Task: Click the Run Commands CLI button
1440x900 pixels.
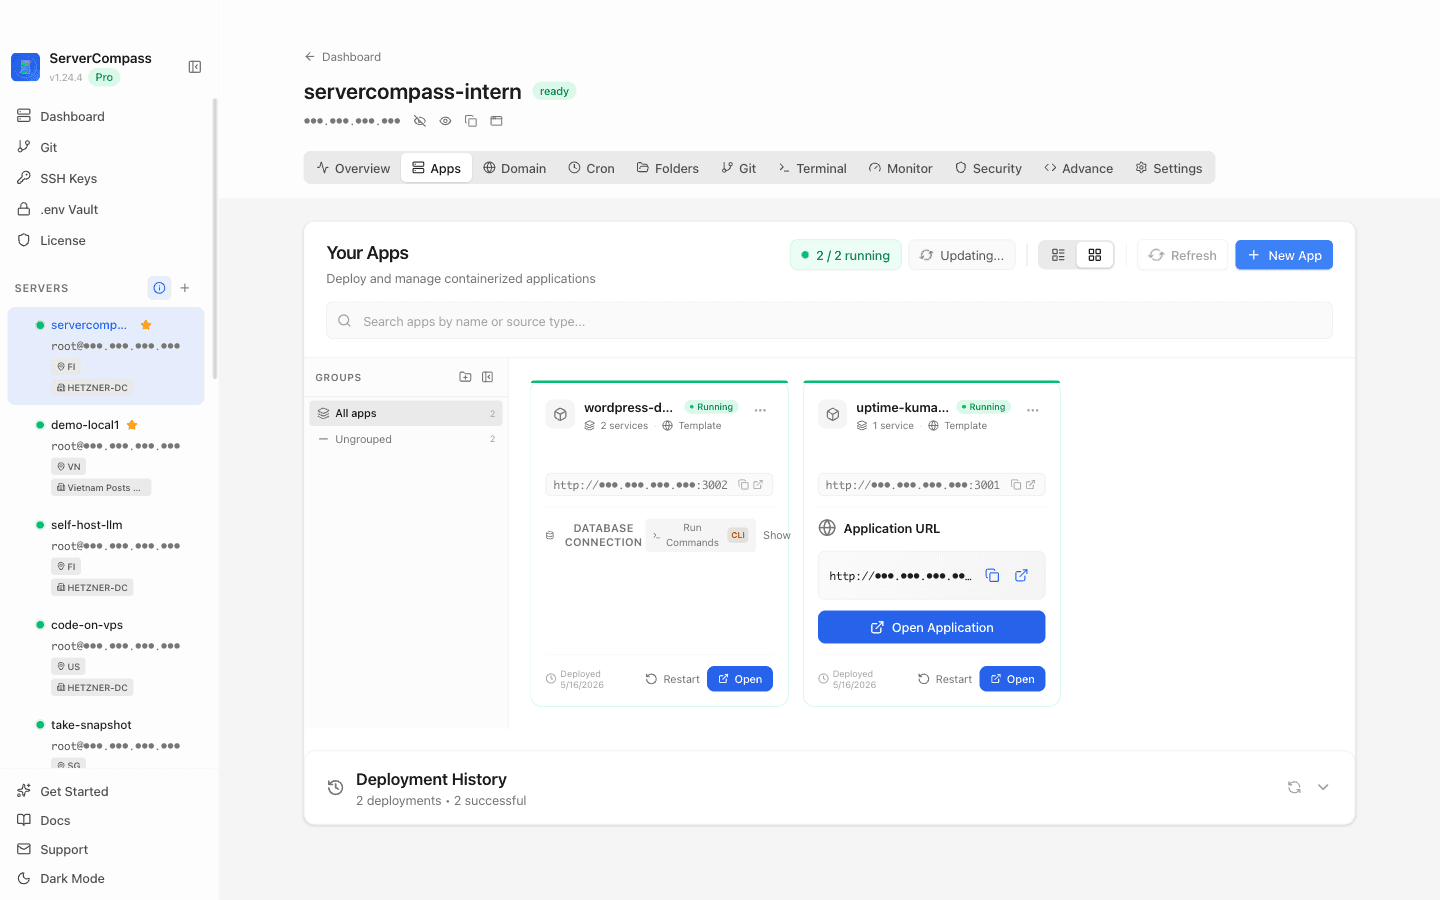Action: [x=700, y=535]
